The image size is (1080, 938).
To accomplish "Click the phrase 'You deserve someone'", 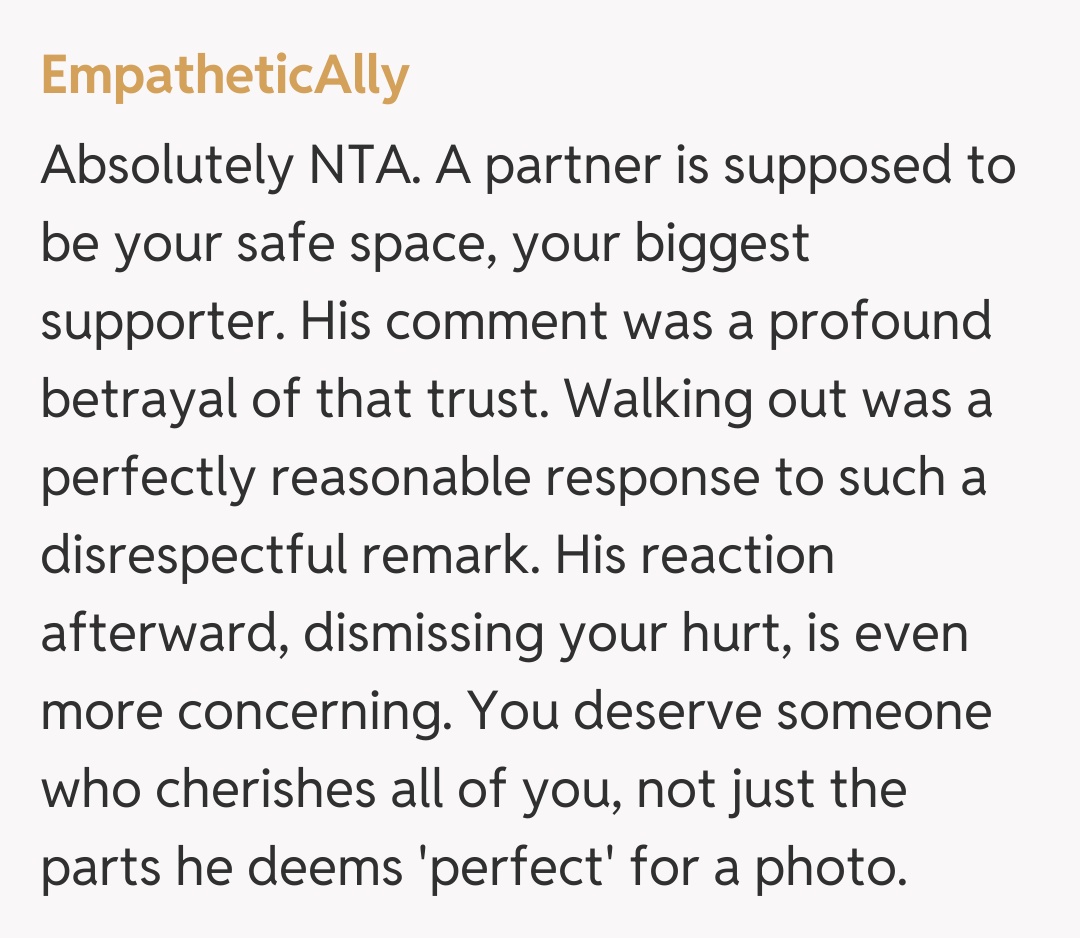I will coord(730,712).
